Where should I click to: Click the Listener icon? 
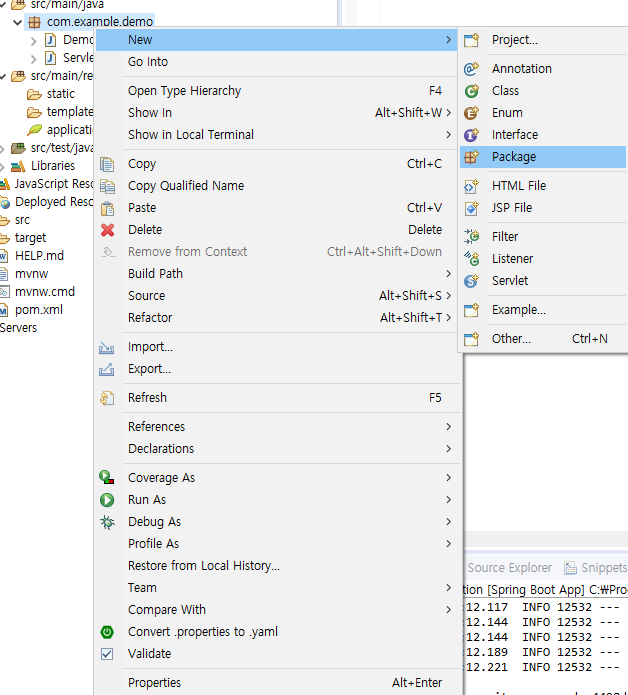(471, 258)
